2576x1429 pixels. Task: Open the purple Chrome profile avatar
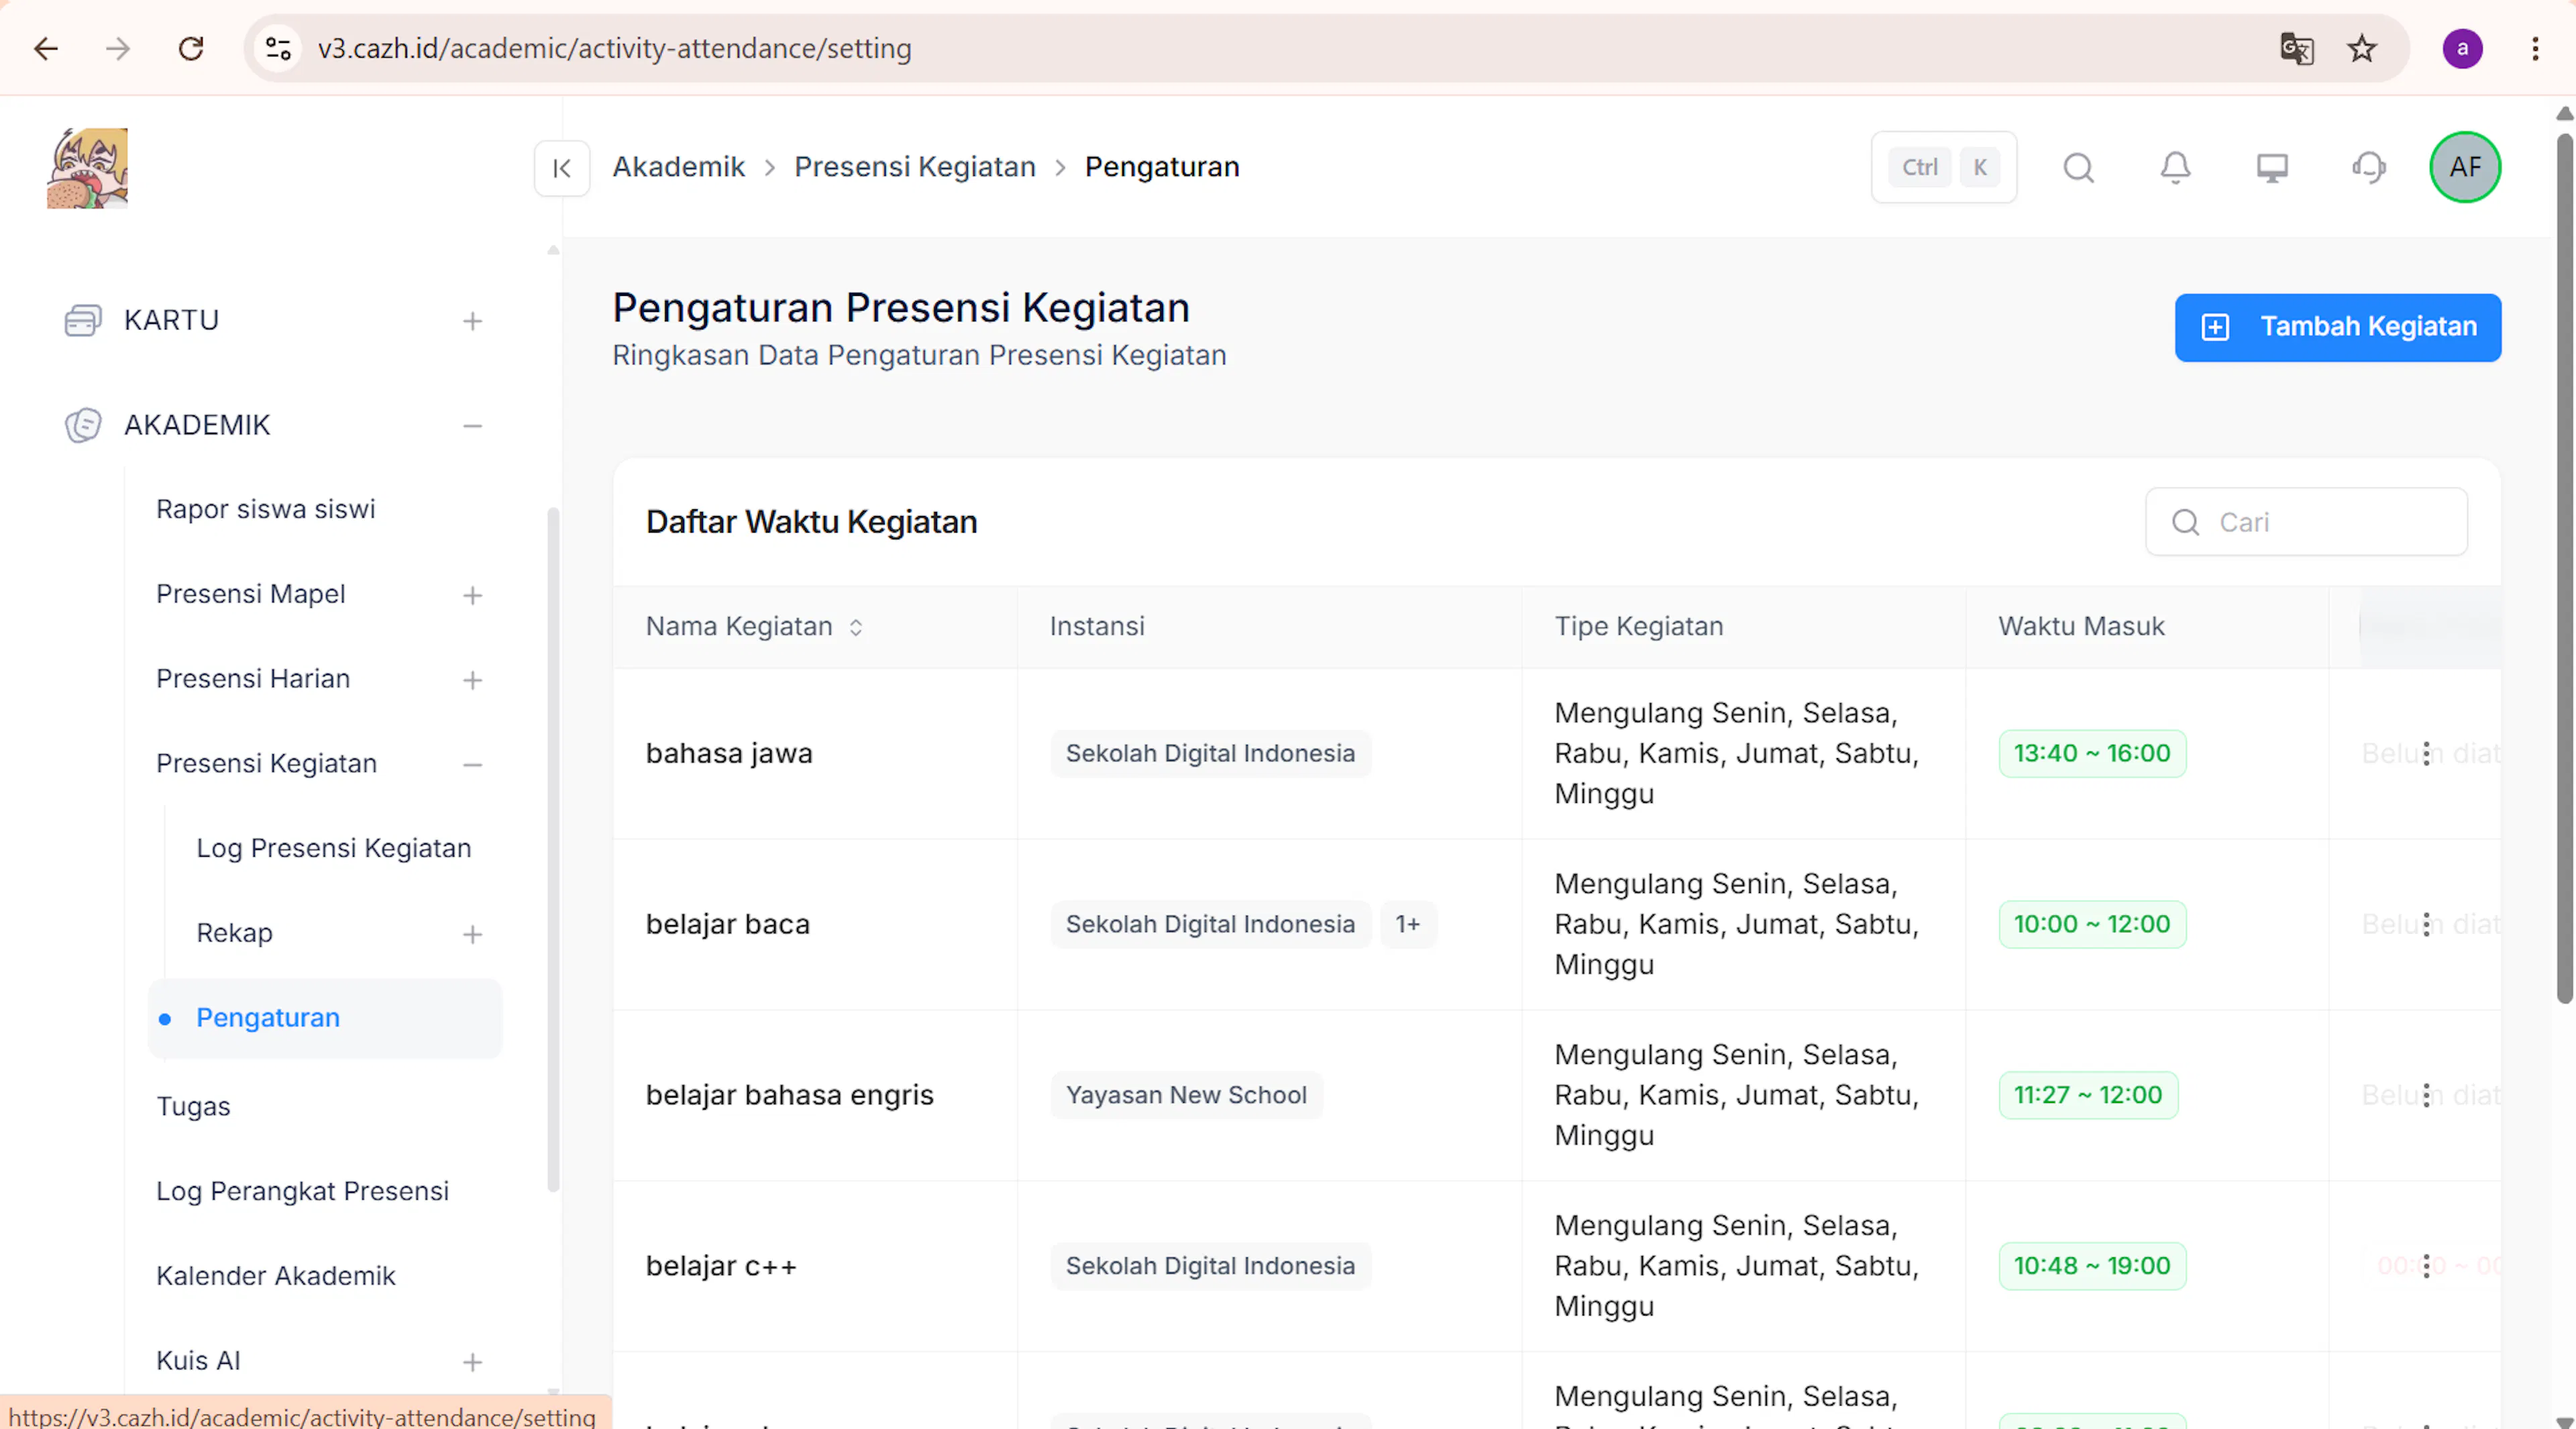coord(2463,48)
